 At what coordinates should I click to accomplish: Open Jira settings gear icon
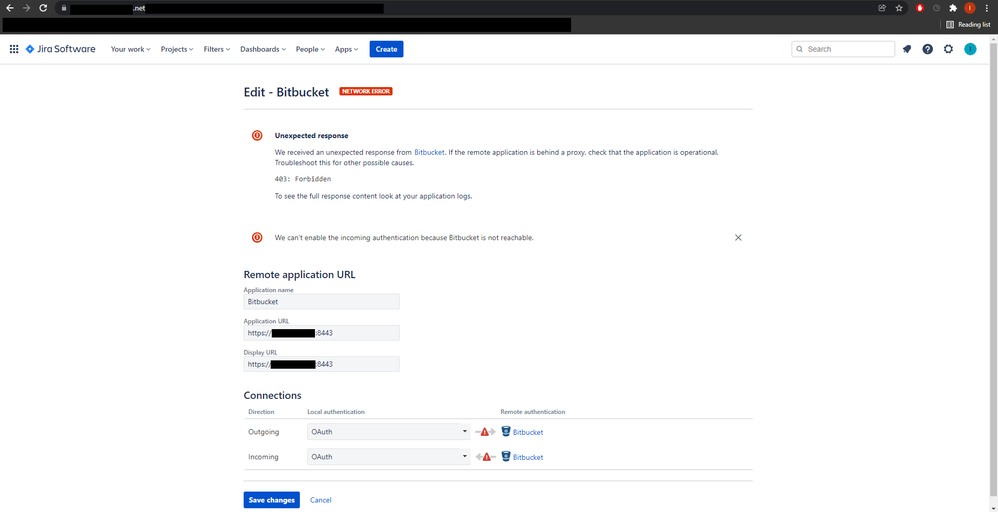click(948, 49)
